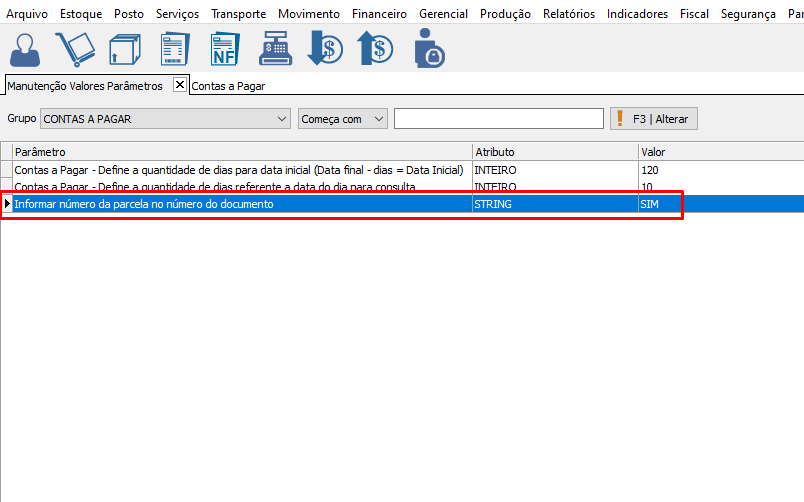
Task: Open the money up-arrow icon
Action: pos(375,48)
